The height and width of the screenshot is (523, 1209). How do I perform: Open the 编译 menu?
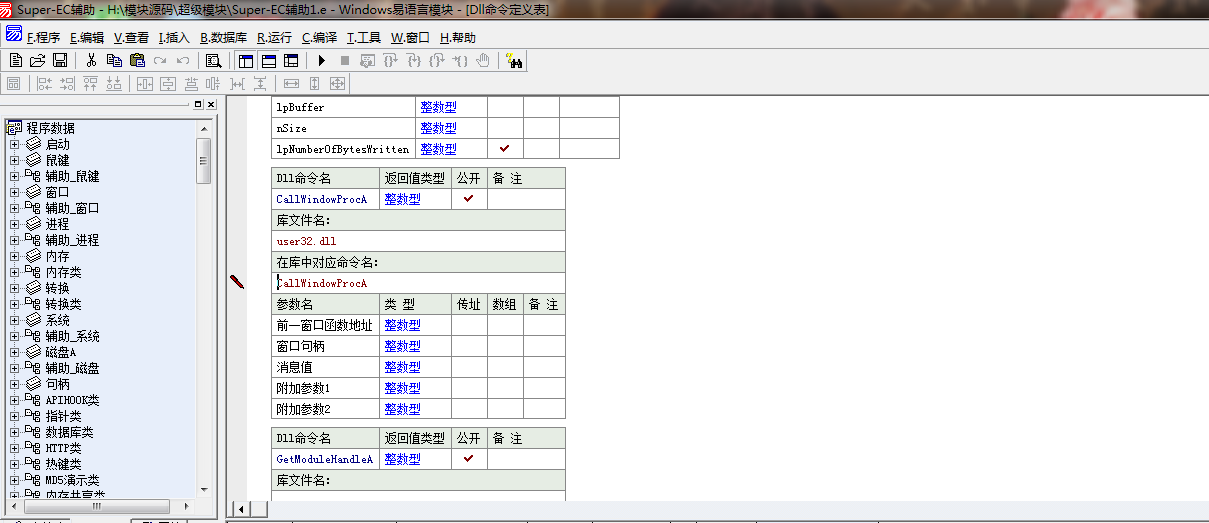tap(319, 38)
